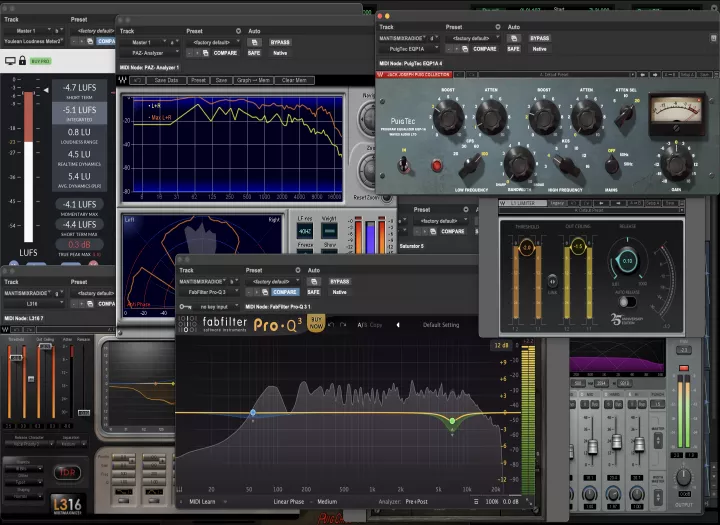Click the target window icon in PuigTec header
The image size is (720, 525).
713,38
